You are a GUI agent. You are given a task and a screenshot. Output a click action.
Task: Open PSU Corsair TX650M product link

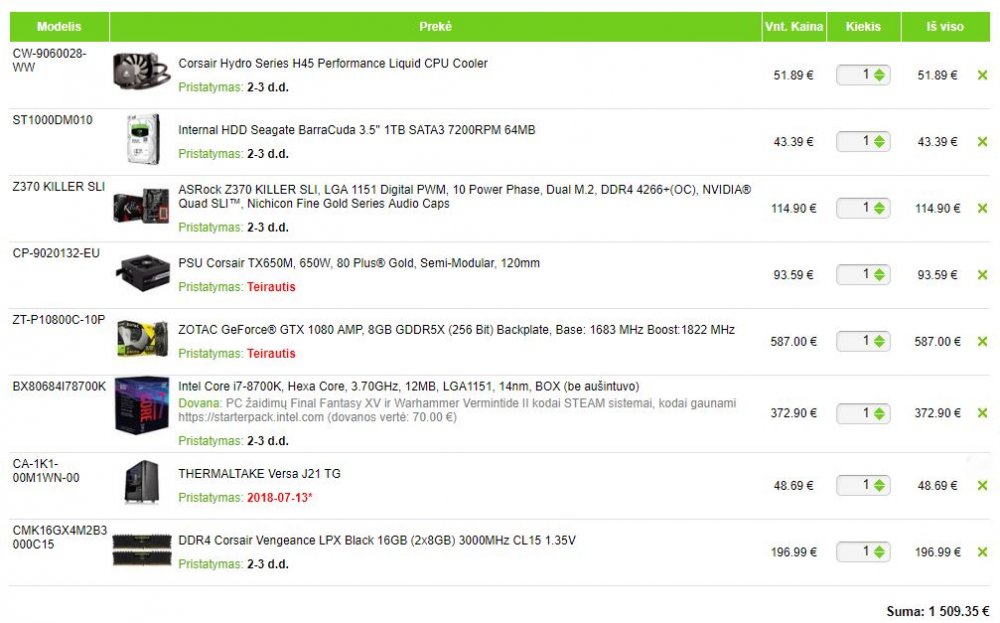tap(359, 263)
